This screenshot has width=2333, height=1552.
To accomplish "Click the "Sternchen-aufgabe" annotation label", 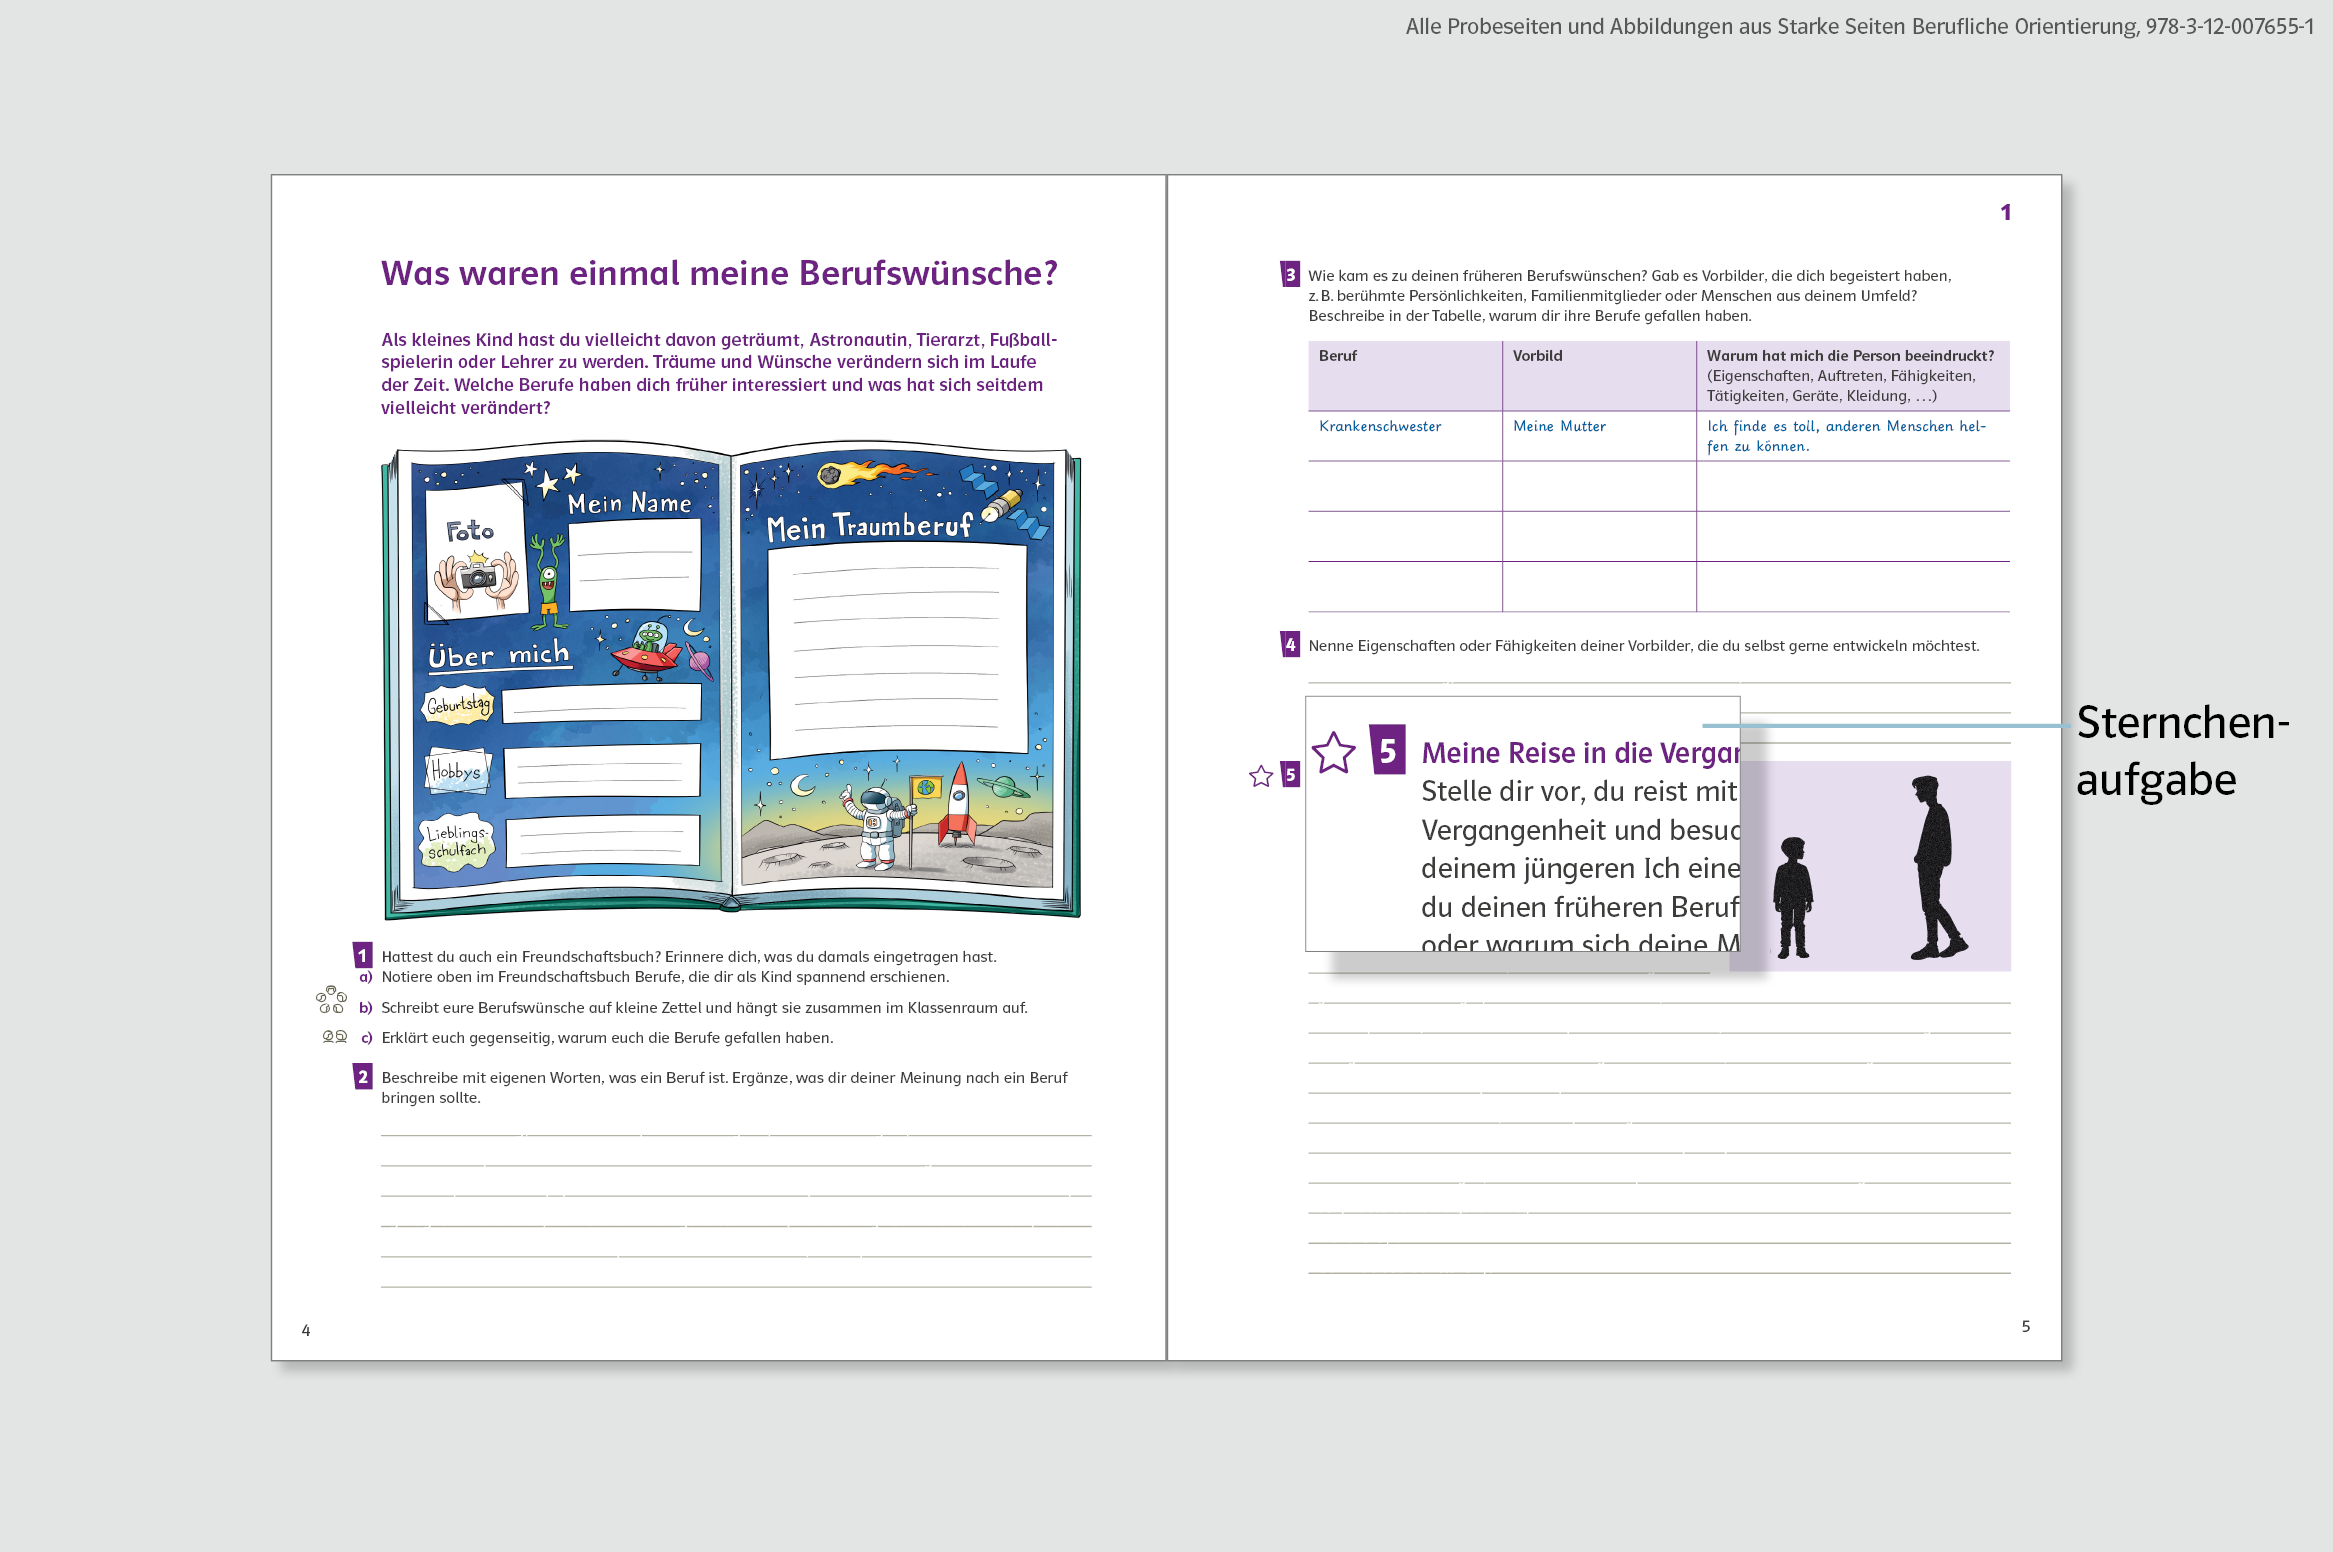I will (x=2183, y=750).
